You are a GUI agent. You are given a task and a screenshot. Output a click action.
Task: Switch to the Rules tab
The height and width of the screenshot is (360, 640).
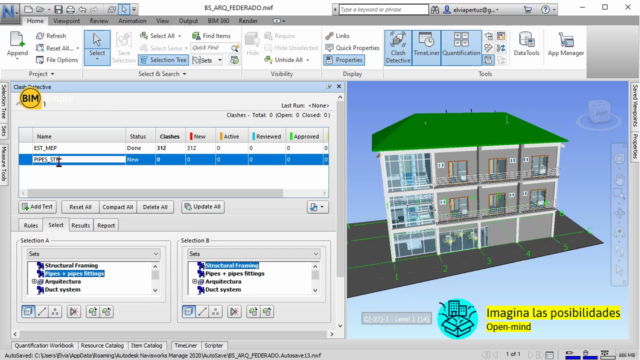click(x=31, y=225)
